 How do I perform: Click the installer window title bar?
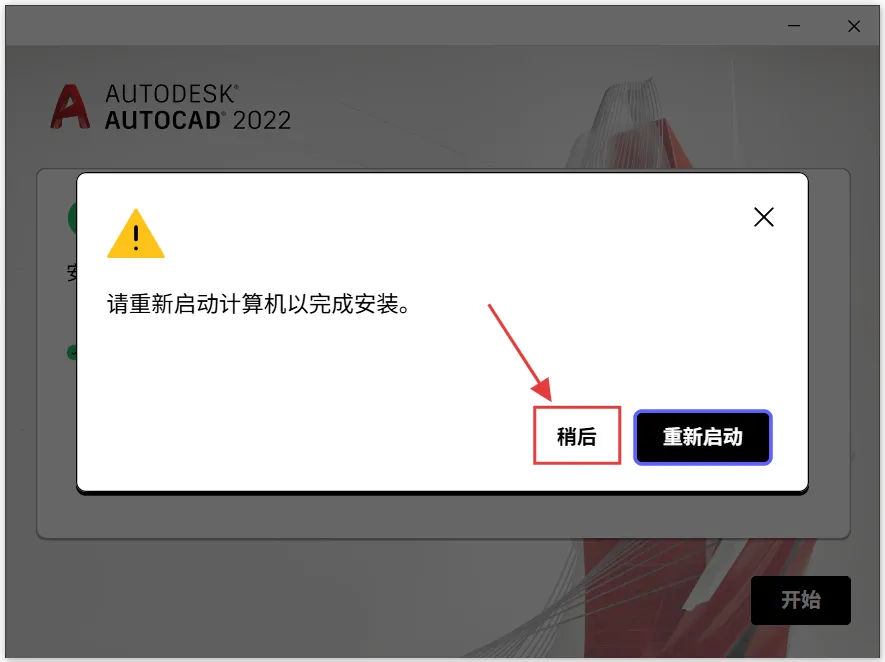(x=395, y=26)
